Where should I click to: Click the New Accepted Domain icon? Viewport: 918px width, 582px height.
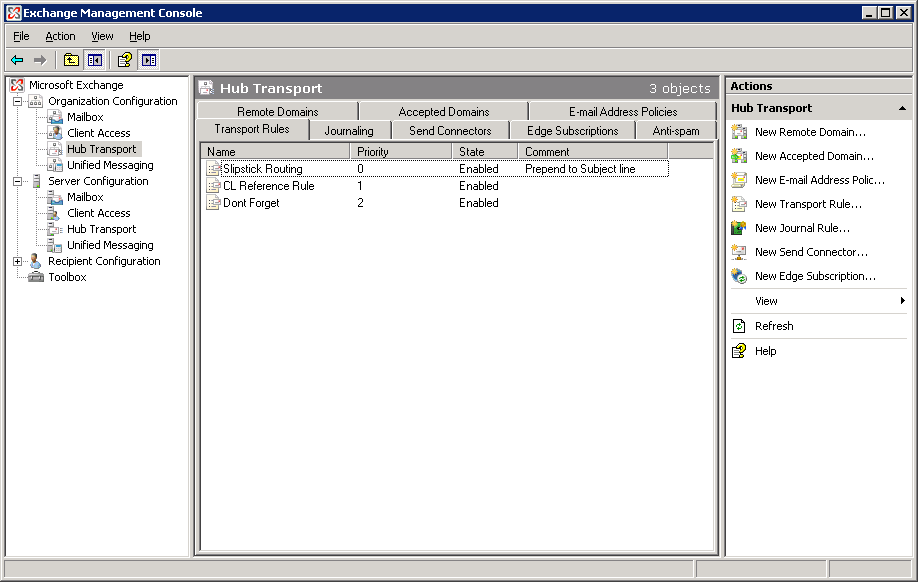[739, 156]
